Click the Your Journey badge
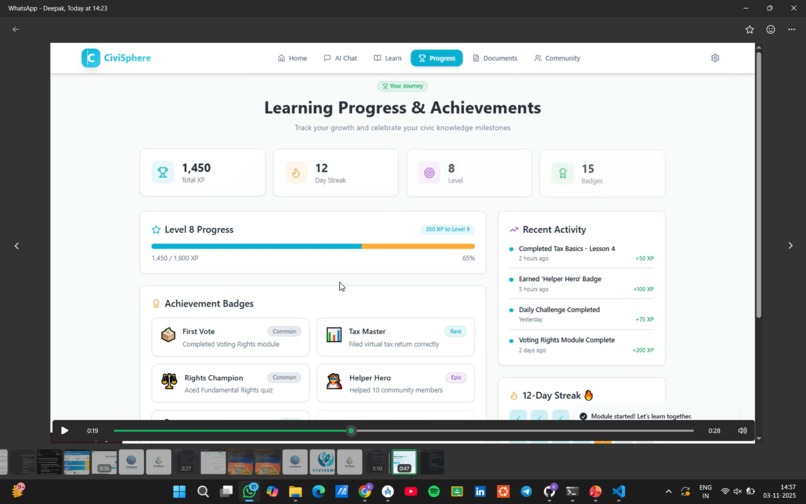The image size is (806, 504). click(x=402, y=86)
